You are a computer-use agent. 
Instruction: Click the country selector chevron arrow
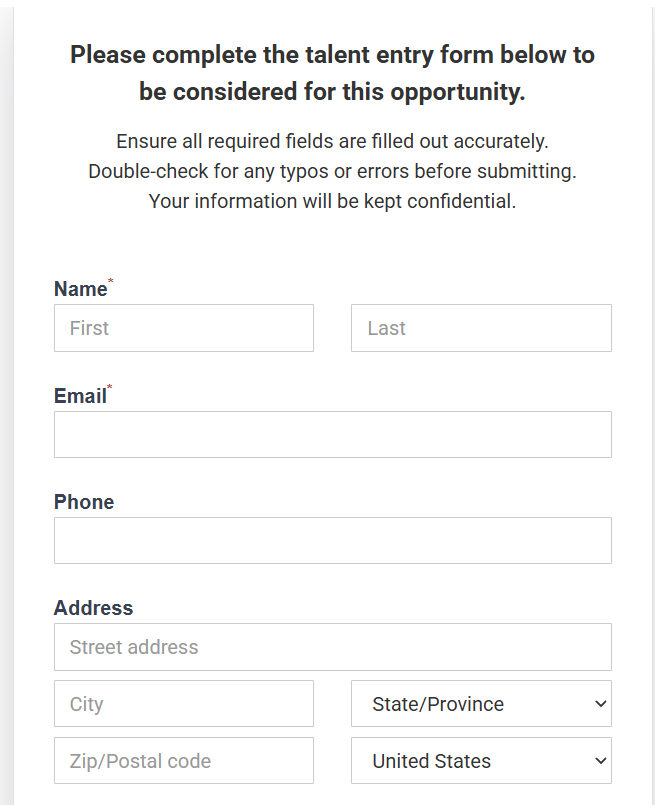[600, 761]
